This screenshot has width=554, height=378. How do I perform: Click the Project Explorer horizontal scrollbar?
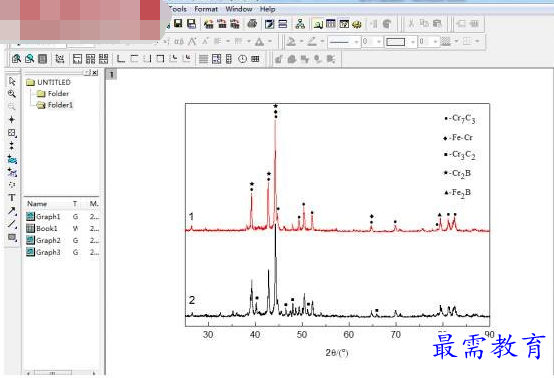click(x=61, y=373)
